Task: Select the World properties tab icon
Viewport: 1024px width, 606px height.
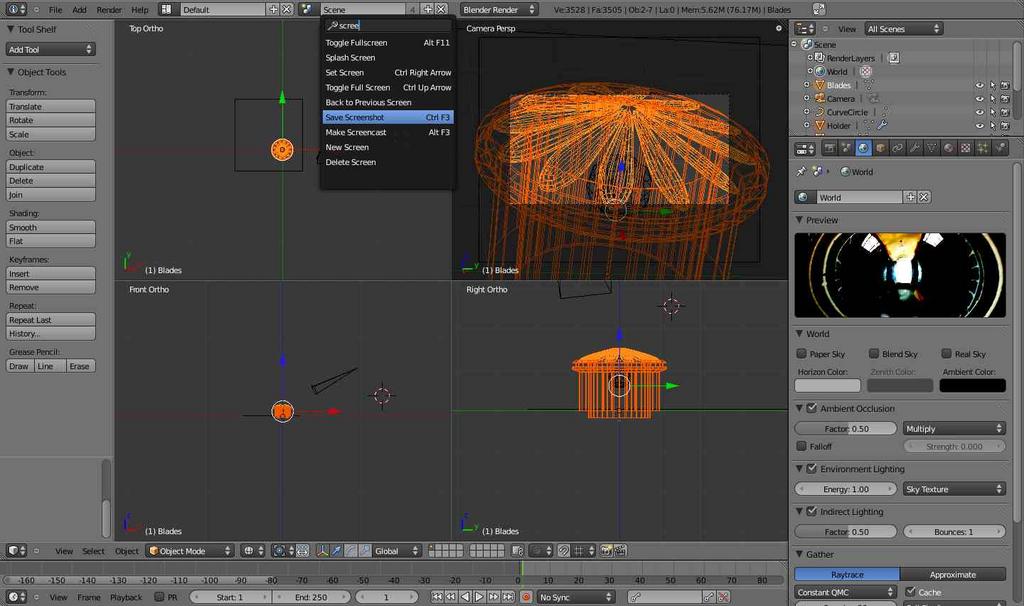Action: pos(863,148)
